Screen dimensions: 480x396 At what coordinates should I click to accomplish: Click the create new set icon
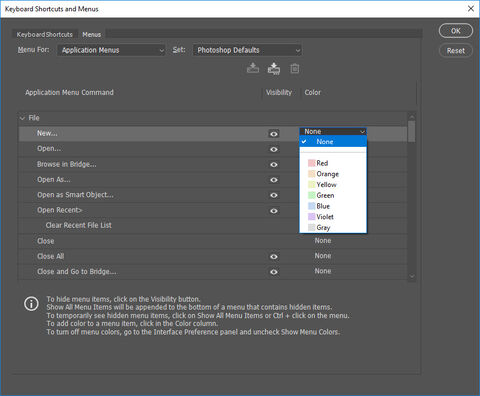[274, 69]
